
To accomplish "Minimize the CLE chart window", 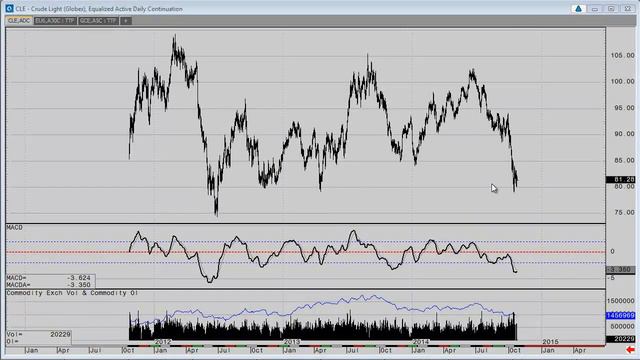I will point(595,9).
